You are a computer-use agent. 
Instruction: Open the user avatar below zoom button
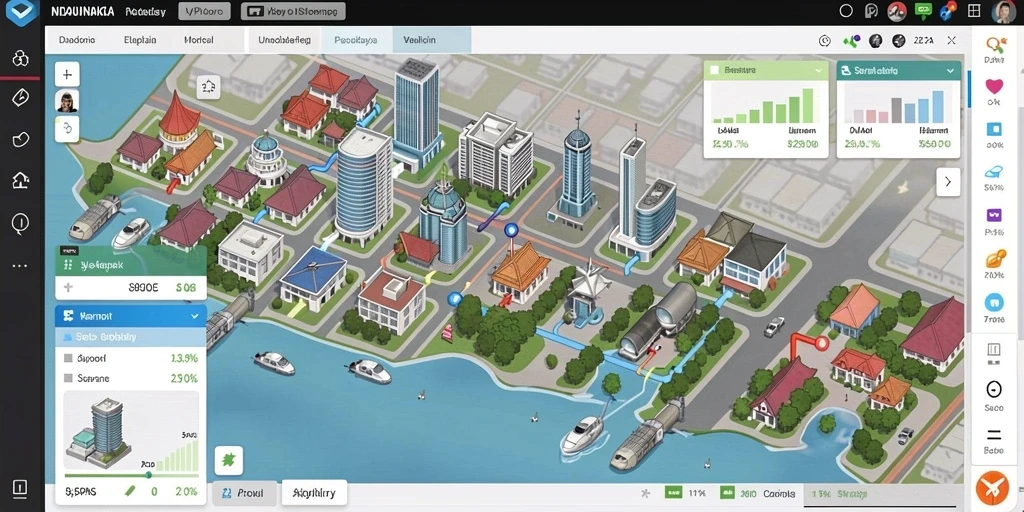coord(67,101)
